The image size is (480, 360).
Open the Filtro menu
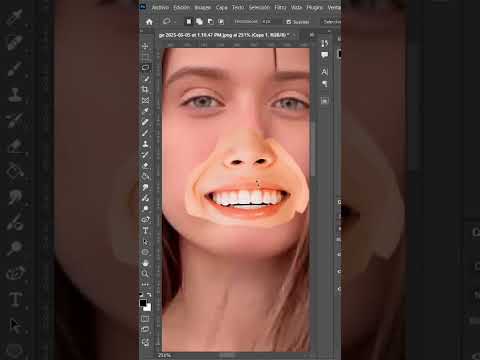(280, 7)
